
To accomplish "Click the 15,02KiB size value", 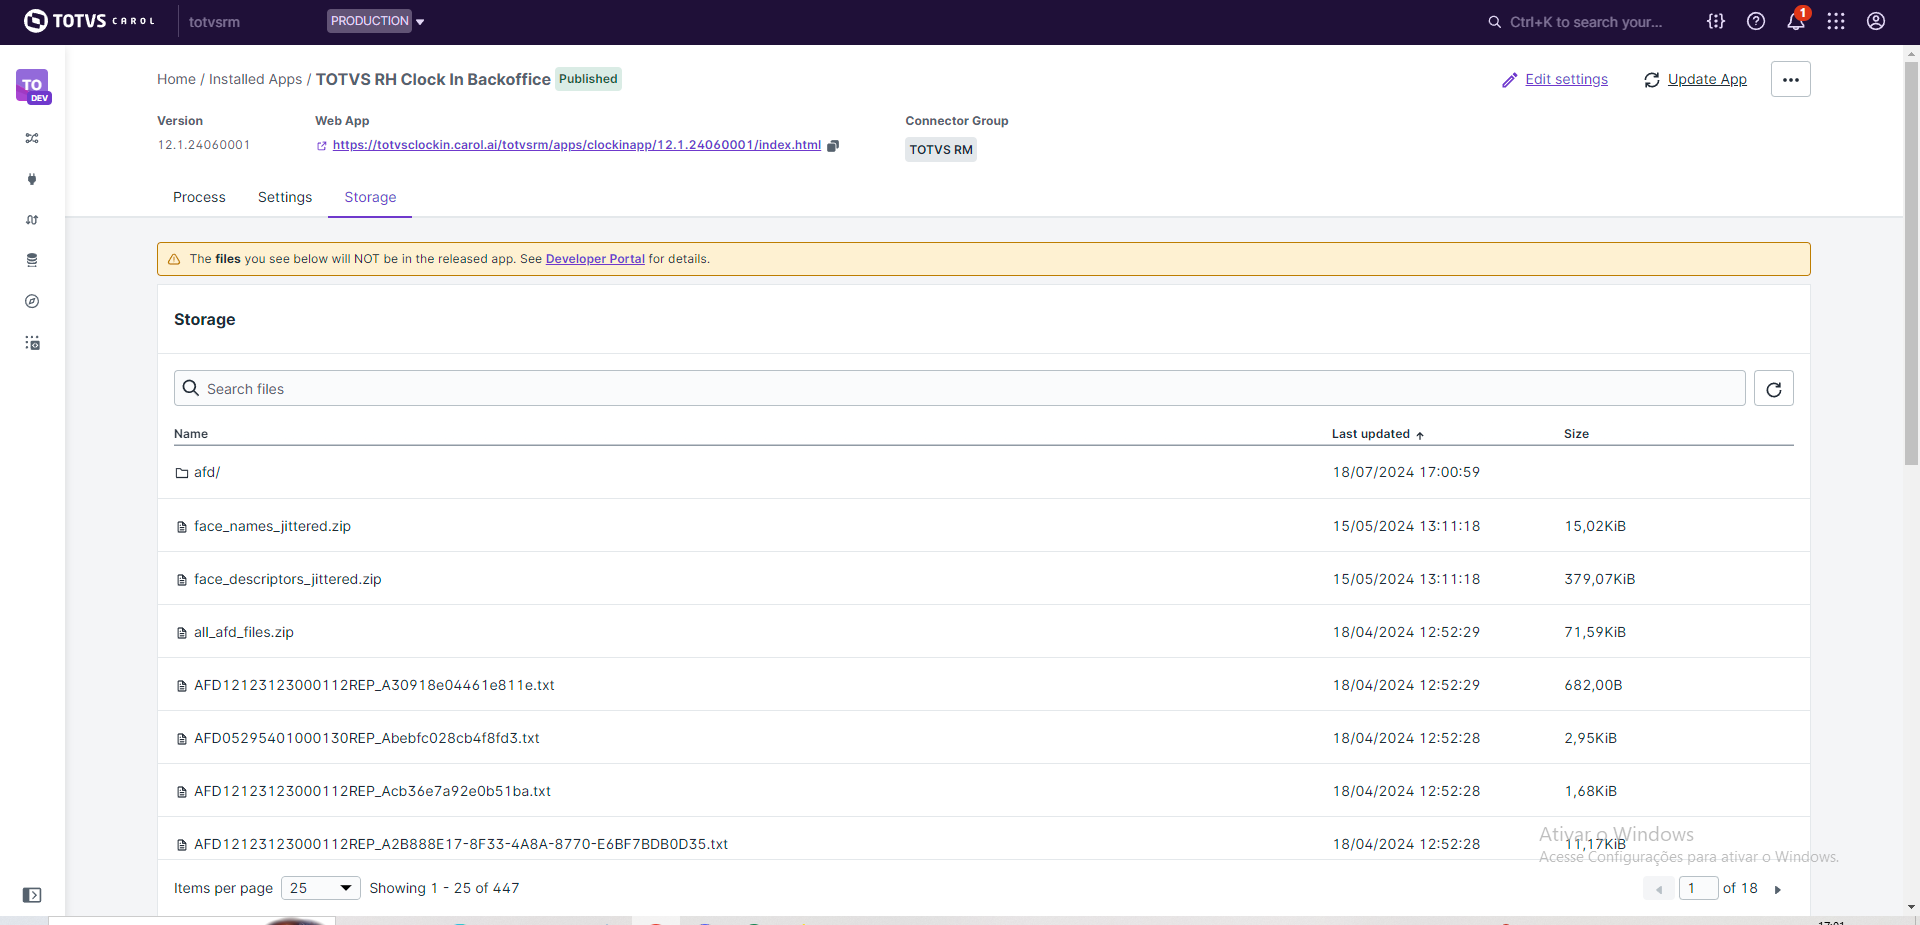I will (1595, 526).
